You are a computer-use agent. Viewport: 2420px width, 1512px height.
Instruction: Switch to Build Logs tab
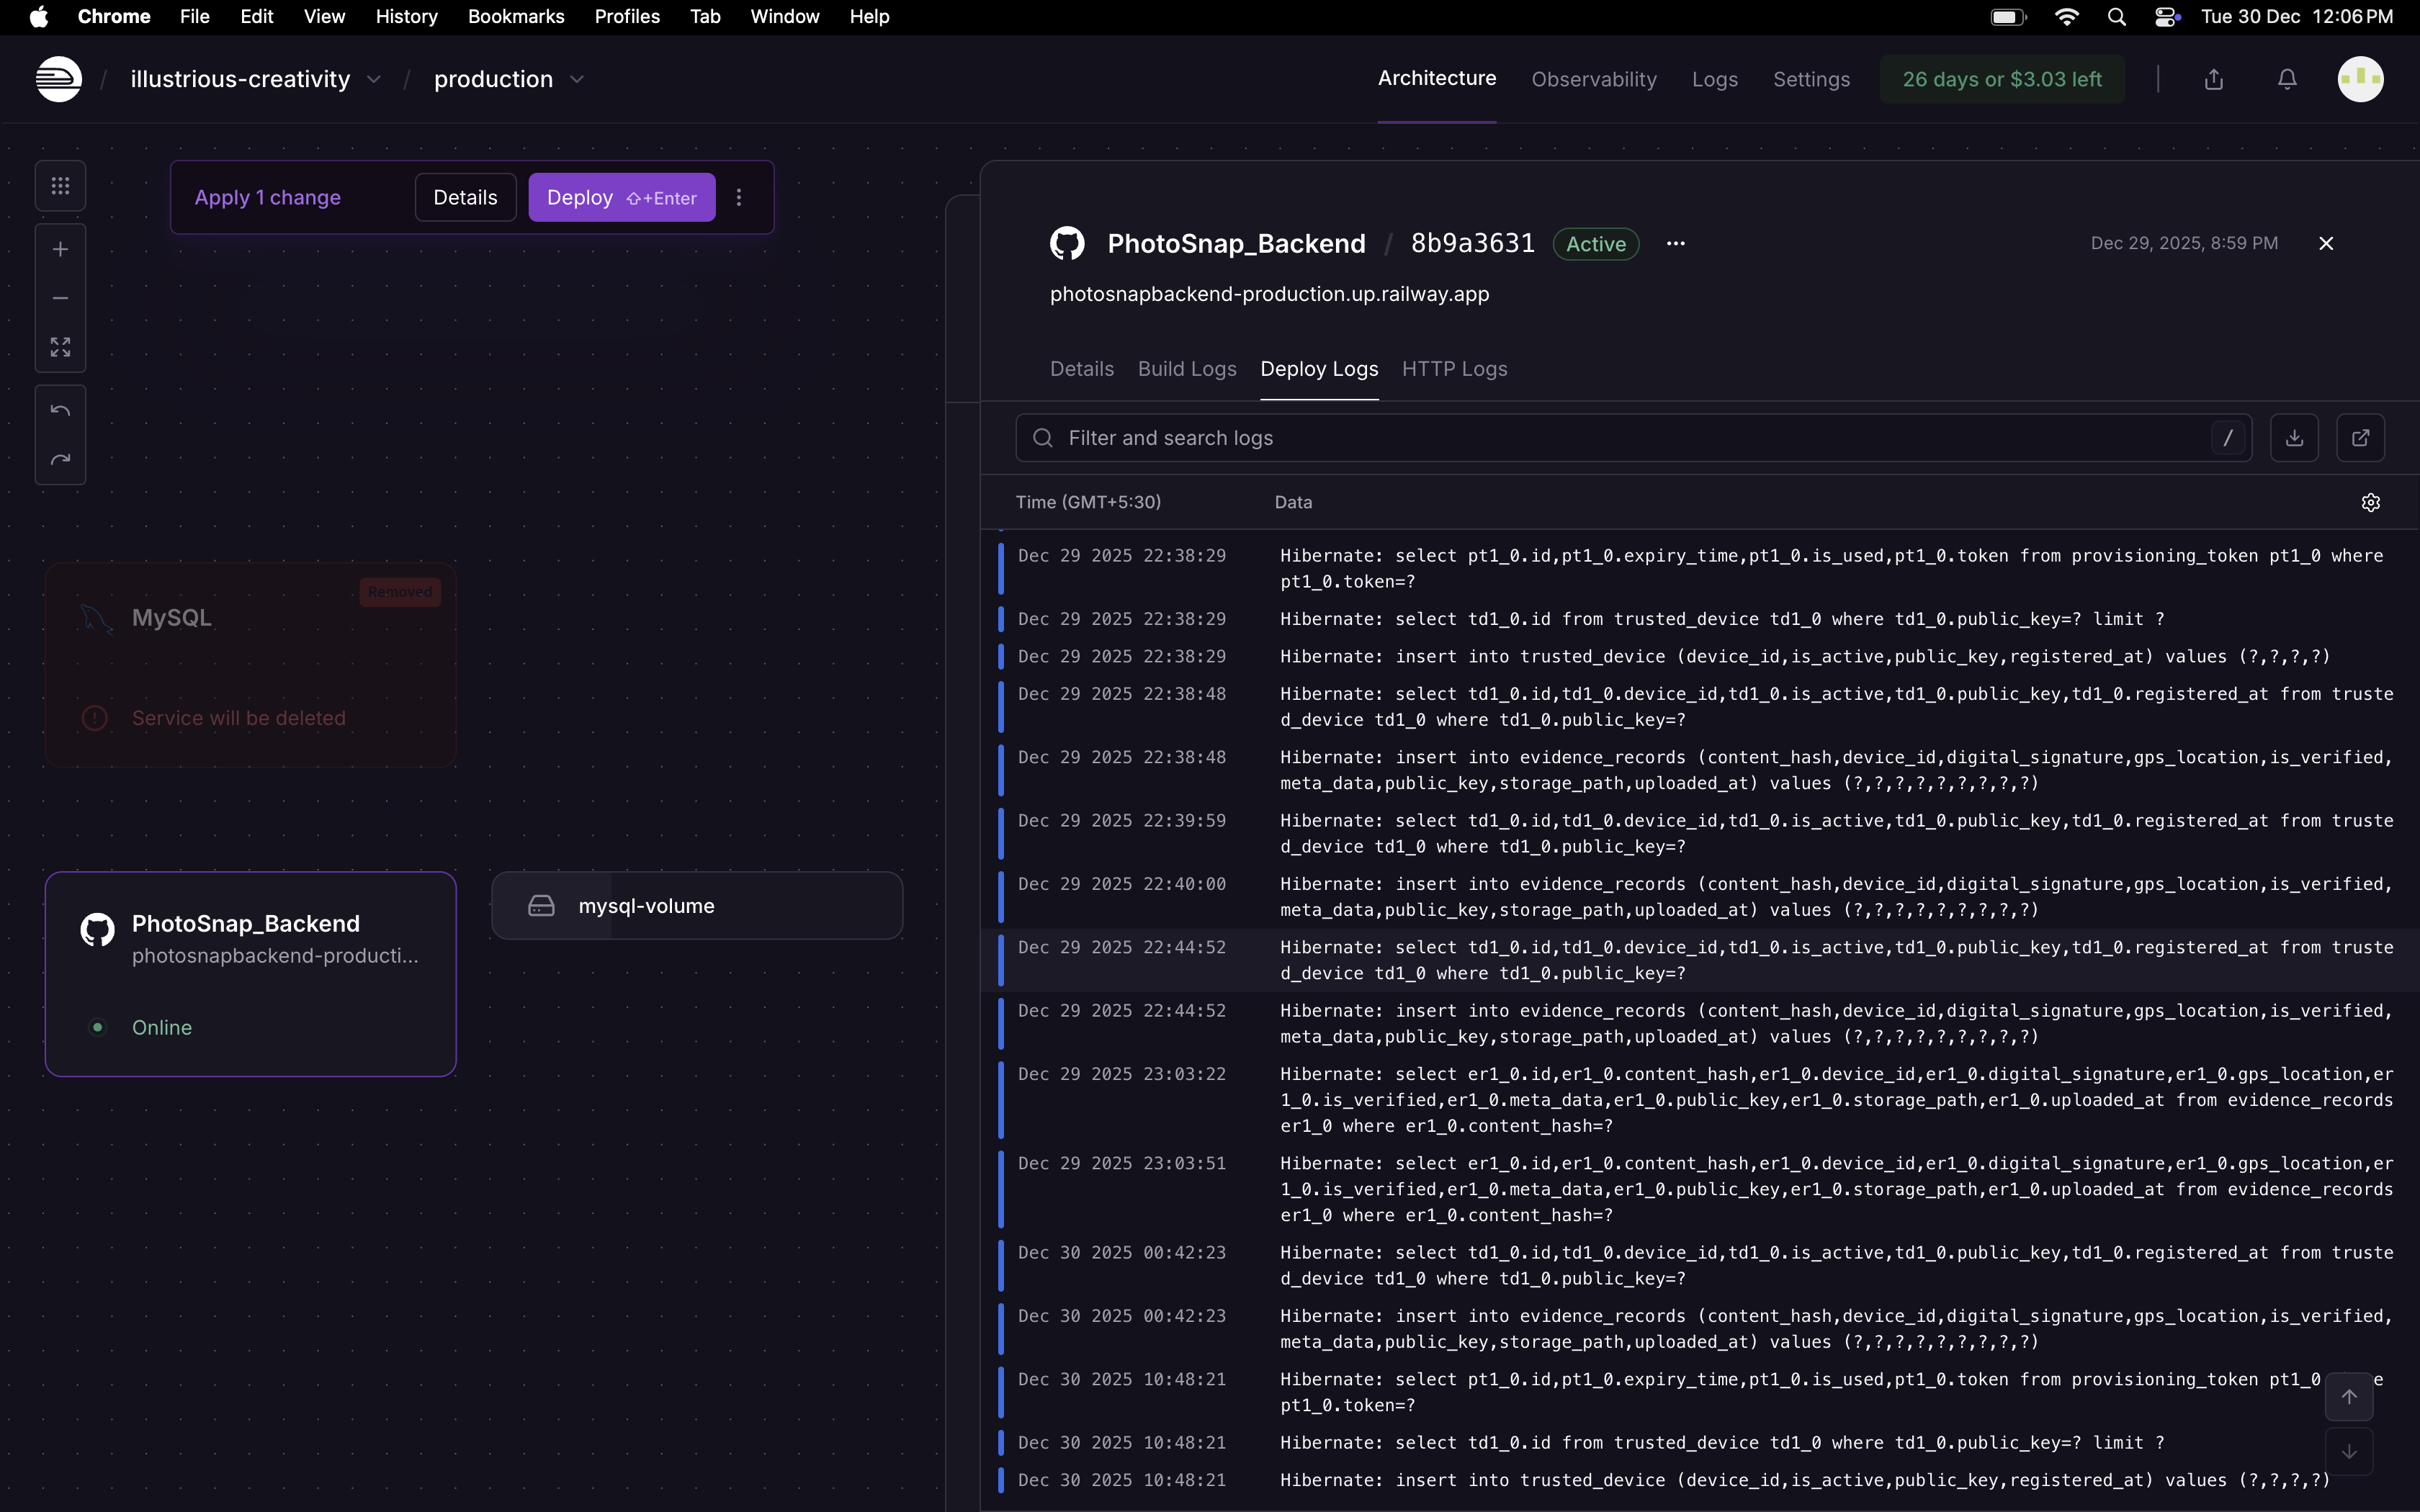(x=1187, y=369)
